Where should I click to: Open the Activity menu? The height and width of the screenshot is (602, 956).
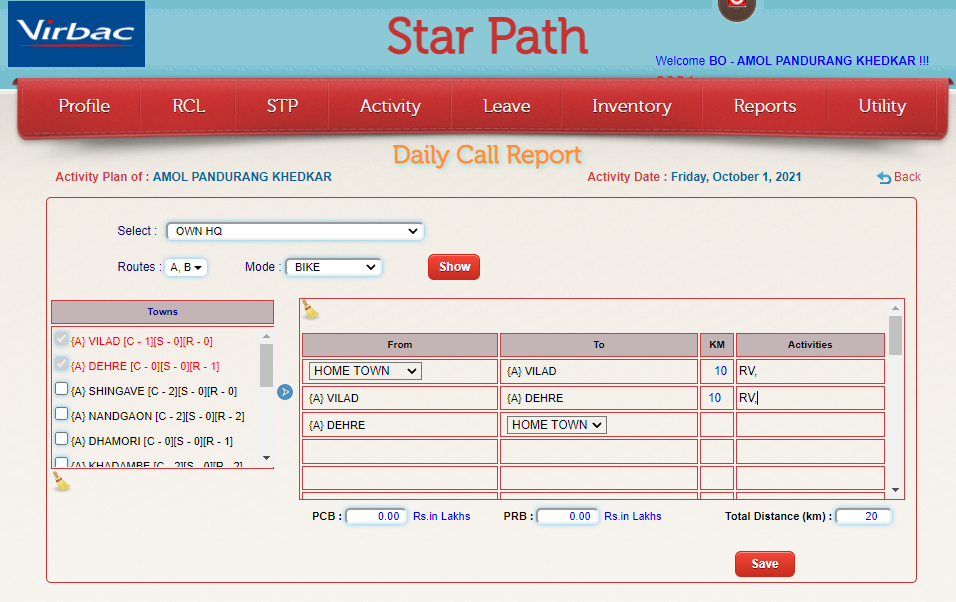pos(390,106)
